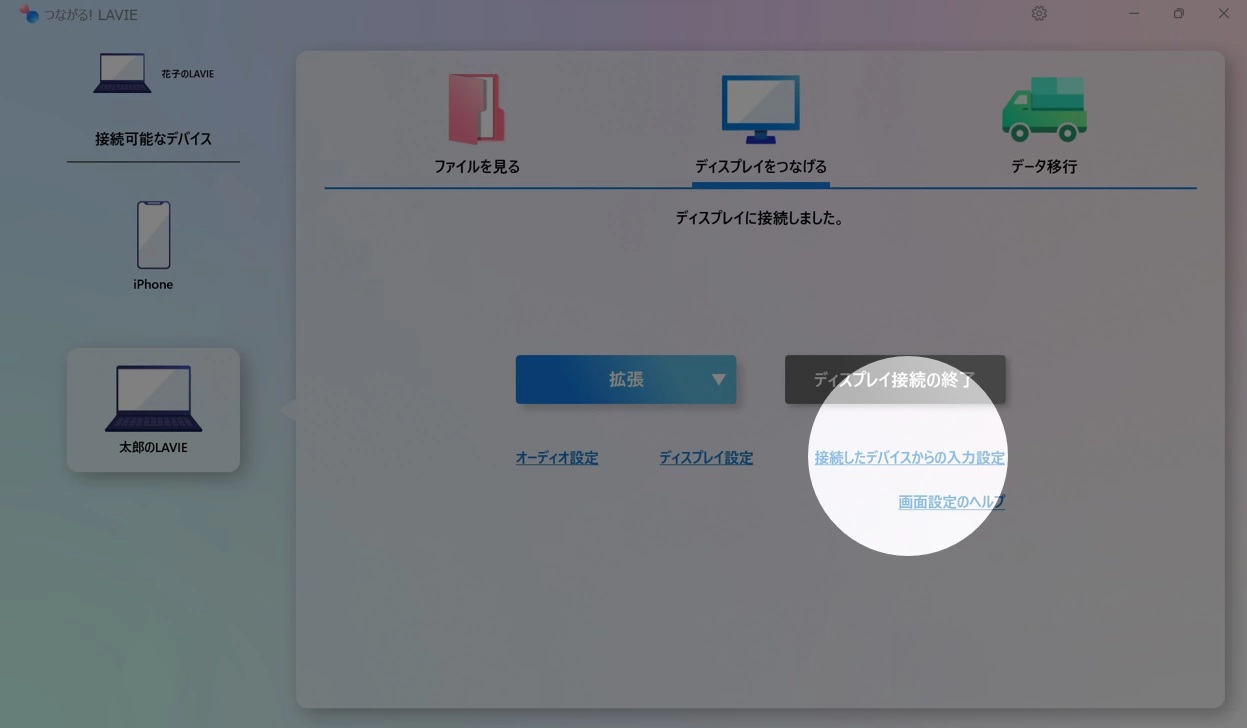The width and height of the screenshot is (1247, 728).
Task: Close the つながる! LAVIE window
Action: coord(1224,14)
